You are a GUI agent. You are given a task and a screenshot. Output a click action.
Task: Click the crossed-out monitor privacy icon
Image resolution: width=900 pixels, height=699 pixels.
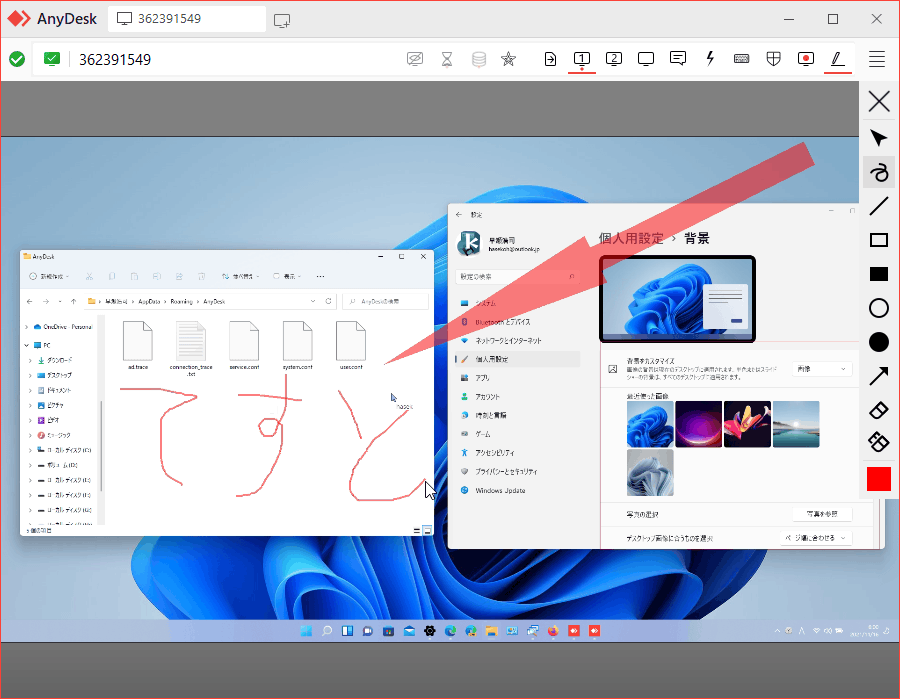(x=414, y=59)
